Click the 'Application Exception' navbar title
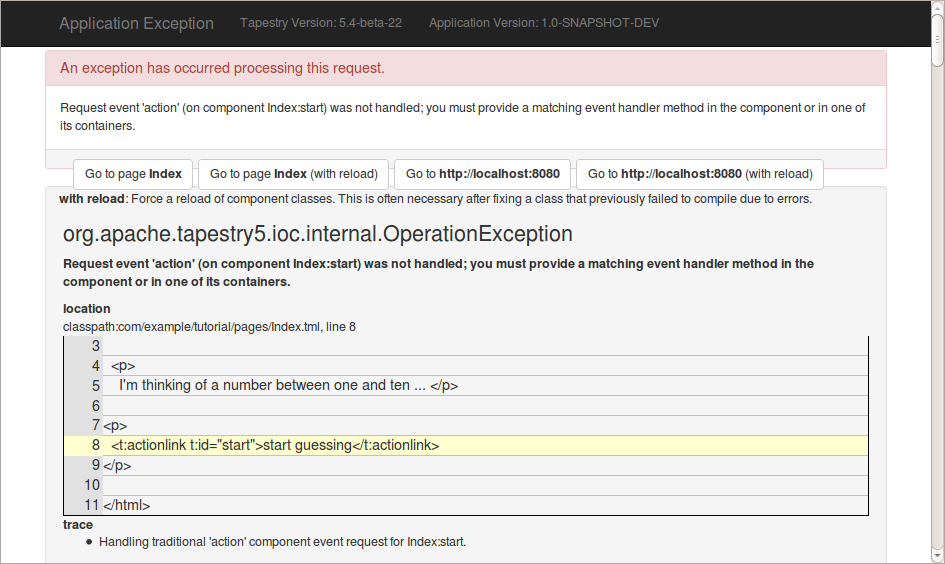 [136, 24]
